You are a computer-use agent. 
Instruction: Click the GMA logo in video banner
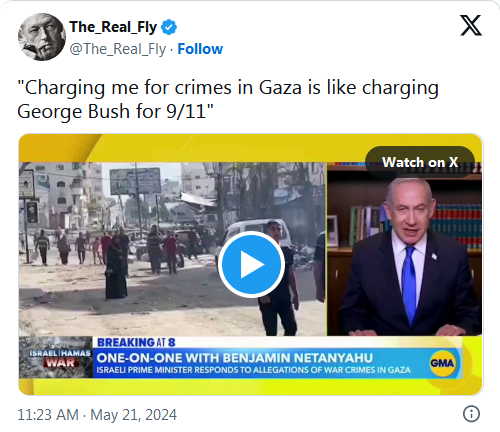tap(442, 363)
